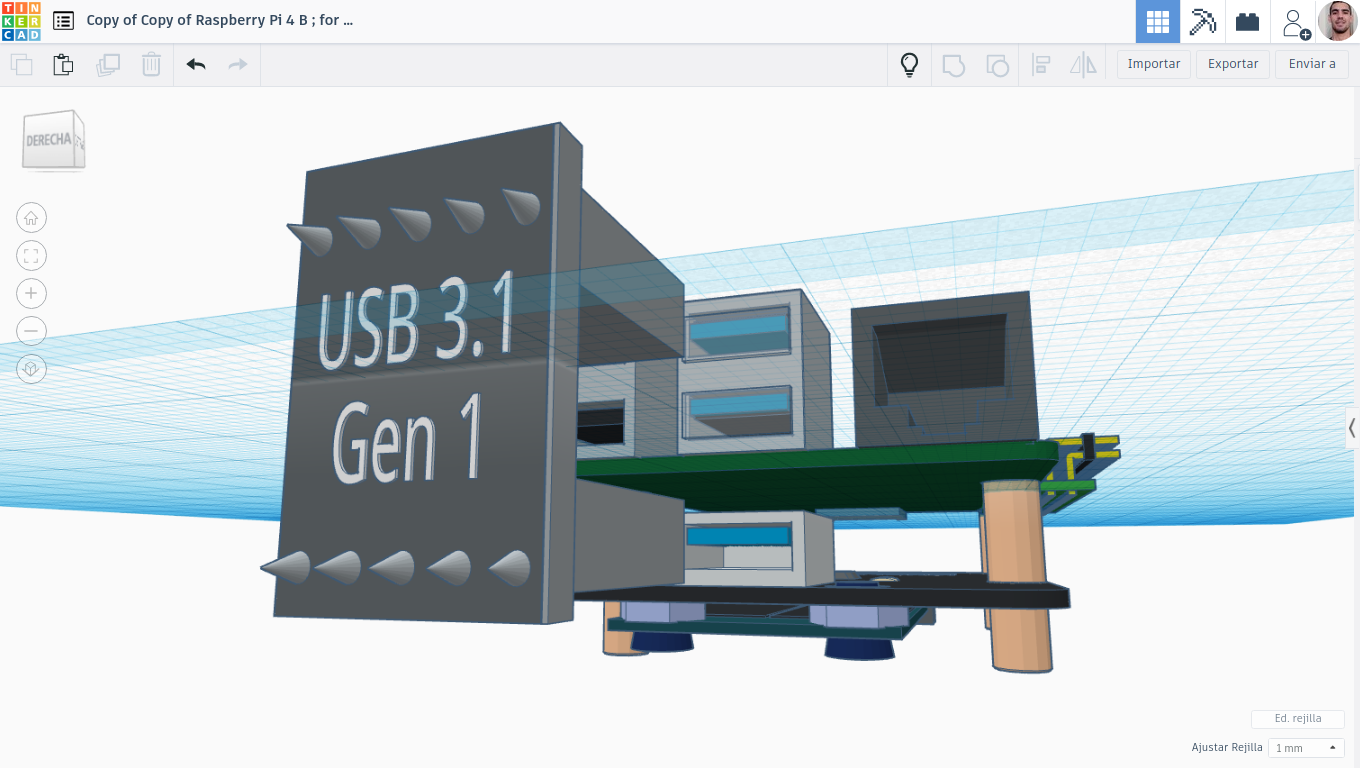Expand the collapsed shapes panel arrow
The width and height of the screenshot is (1360, 768).
[1352, 428]
